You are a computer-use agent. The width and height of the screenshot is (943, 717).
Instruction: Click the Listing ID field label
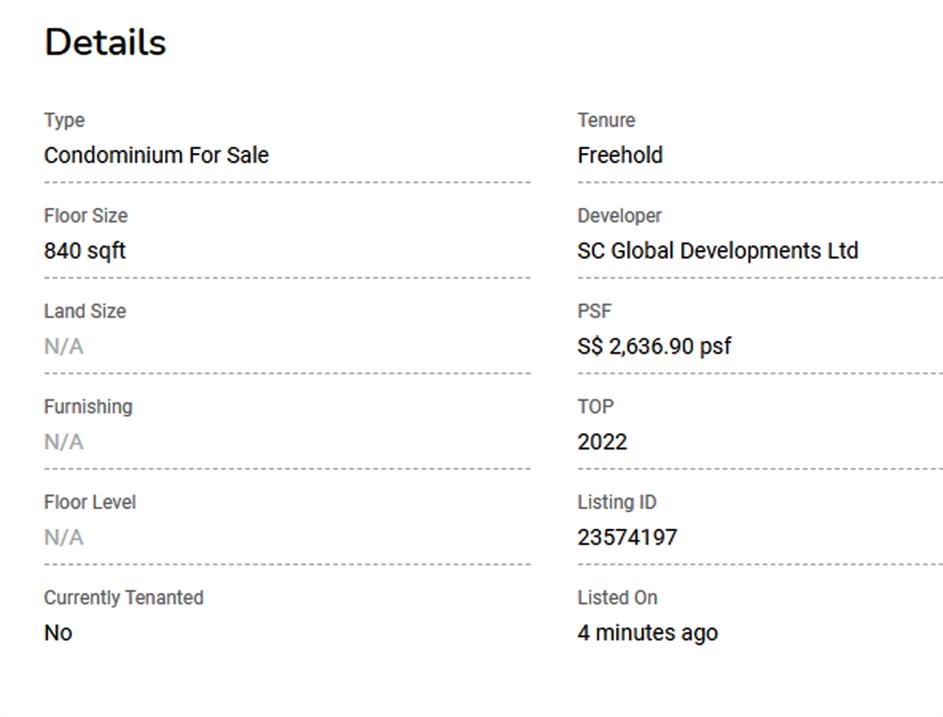click(x=616, y=502)
